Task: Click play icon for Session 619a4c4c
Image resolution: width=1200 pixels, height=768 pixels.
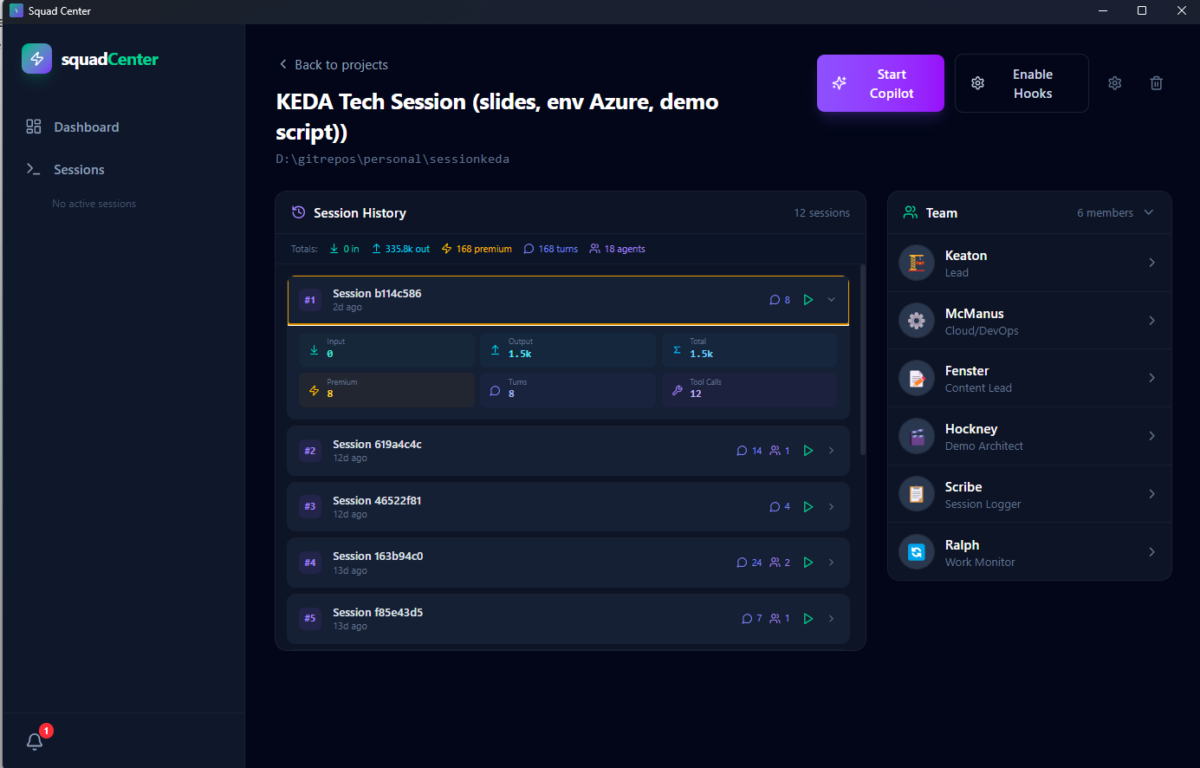Action: pyautogui.click(x=808, y=451)
